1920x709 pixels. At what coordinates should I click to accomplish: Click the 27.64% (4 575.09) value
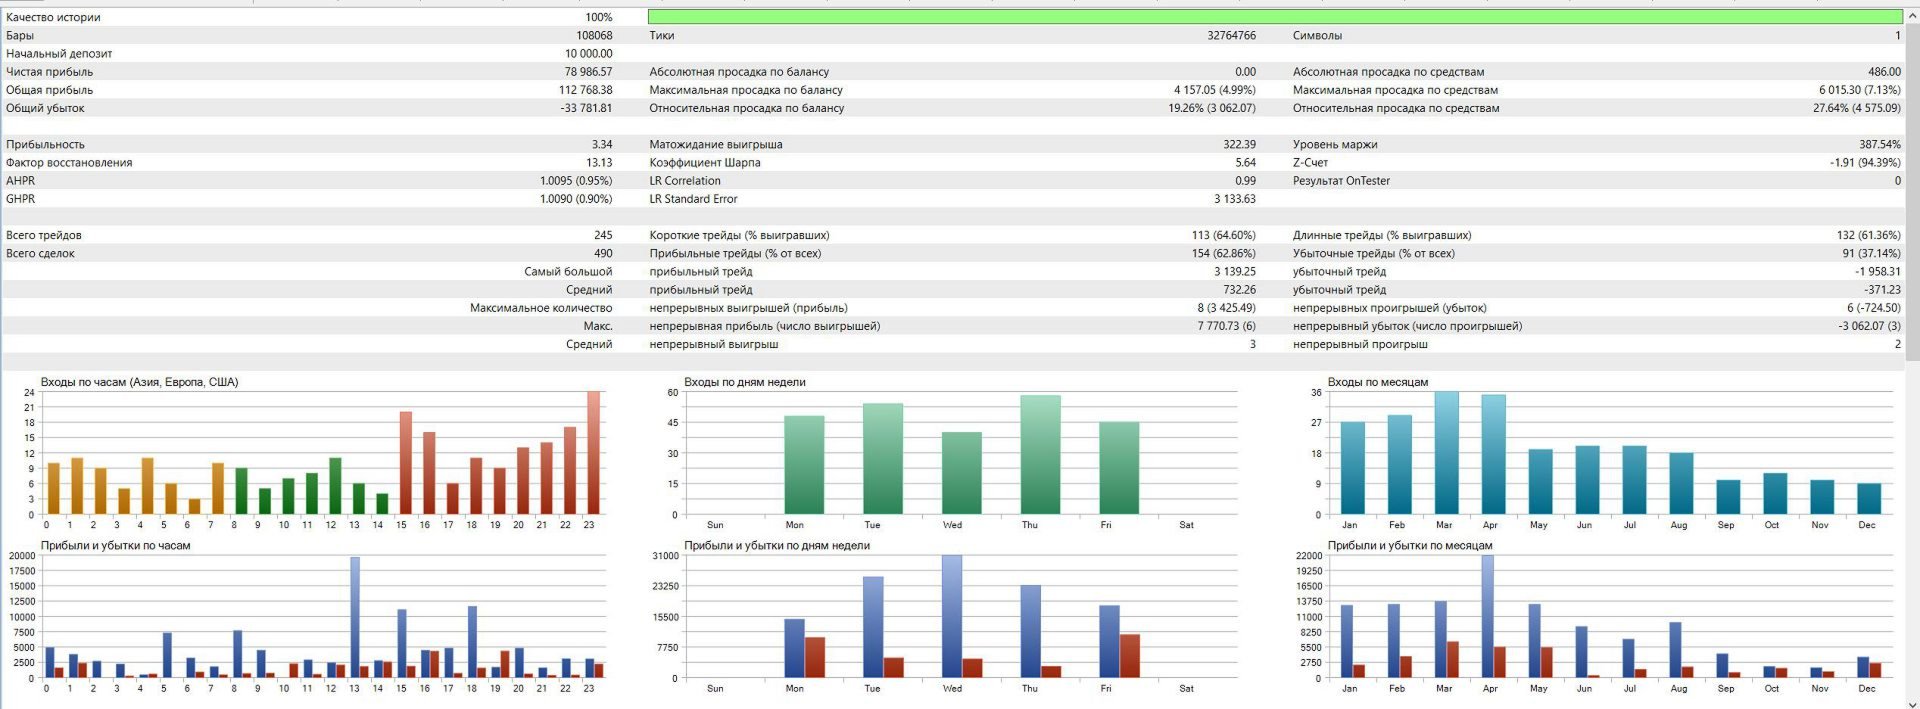pos(1857,108)
